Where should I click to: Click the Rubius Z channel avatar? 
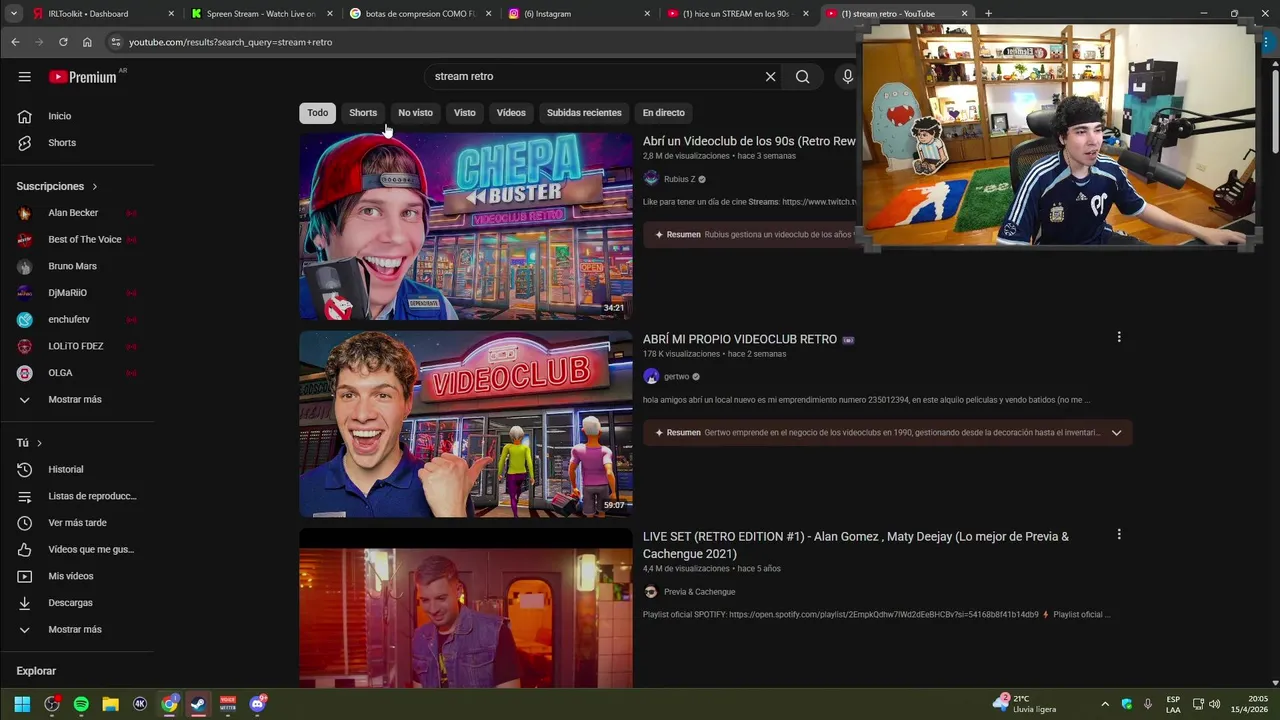coord(651,179)
